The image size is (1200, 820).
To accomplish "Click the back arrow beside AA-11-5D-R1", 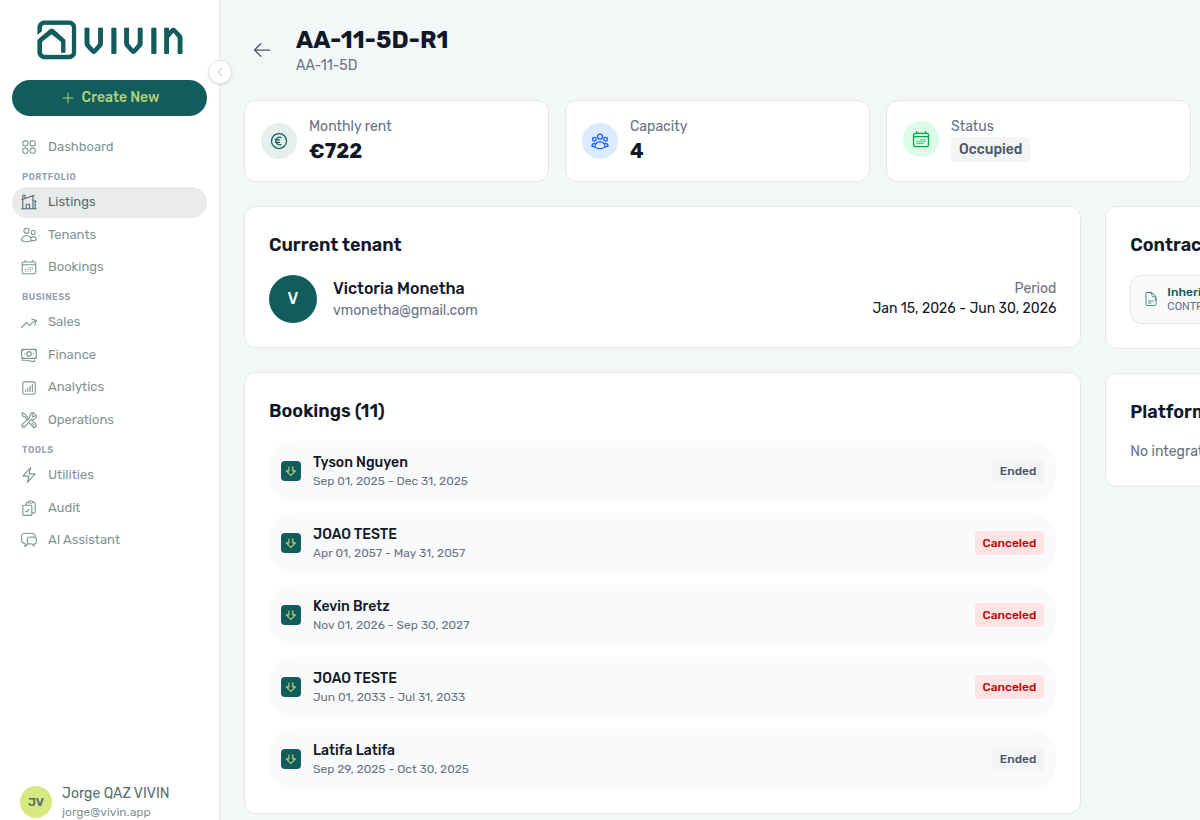I will click(x=262, y=50).
